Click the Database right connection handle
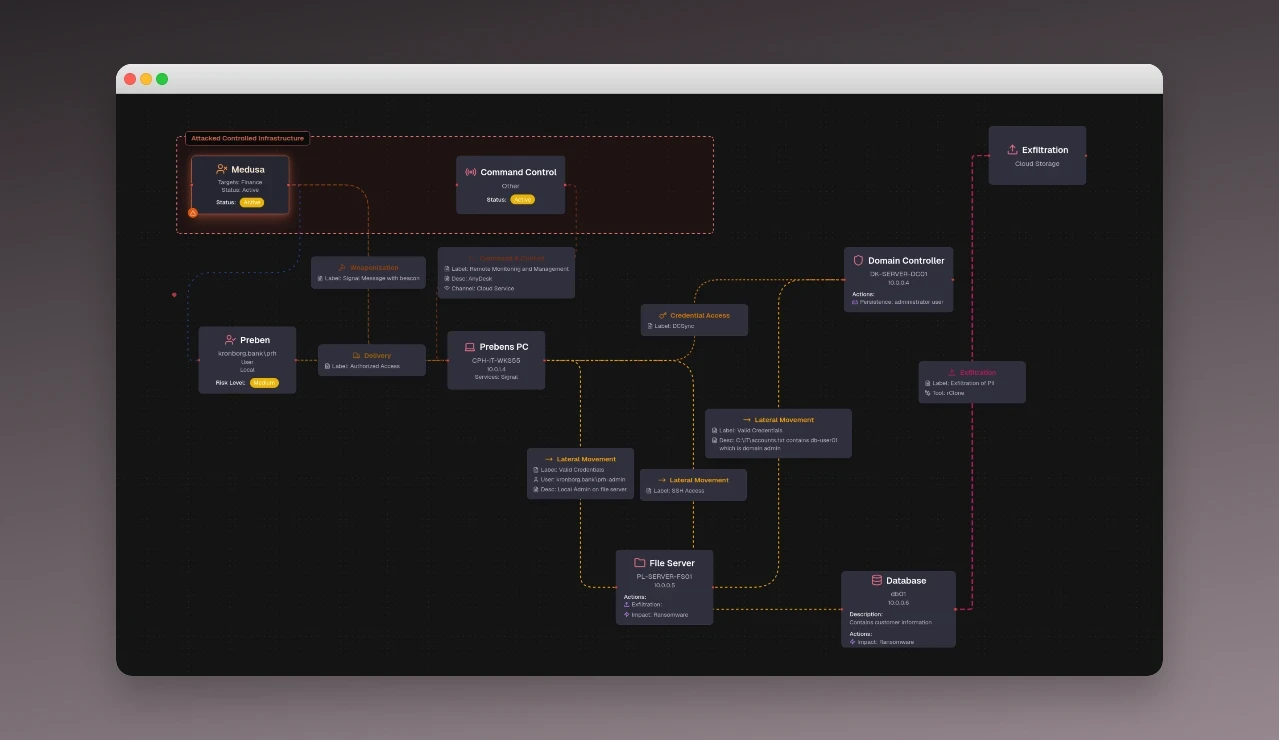 956,609
